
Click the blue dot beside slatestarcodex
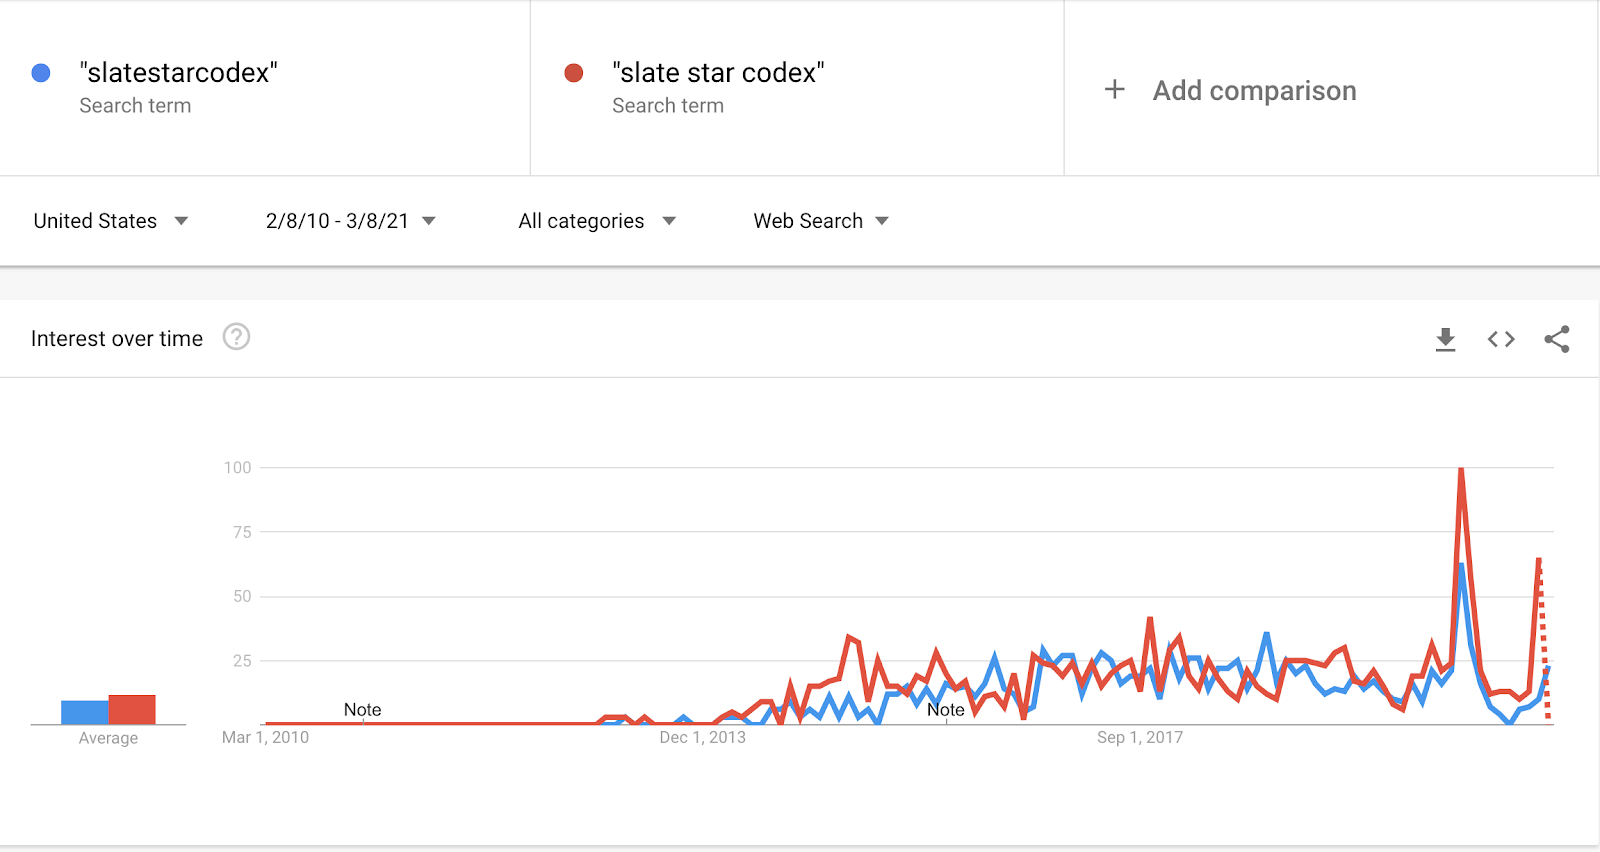click(41, 73)
